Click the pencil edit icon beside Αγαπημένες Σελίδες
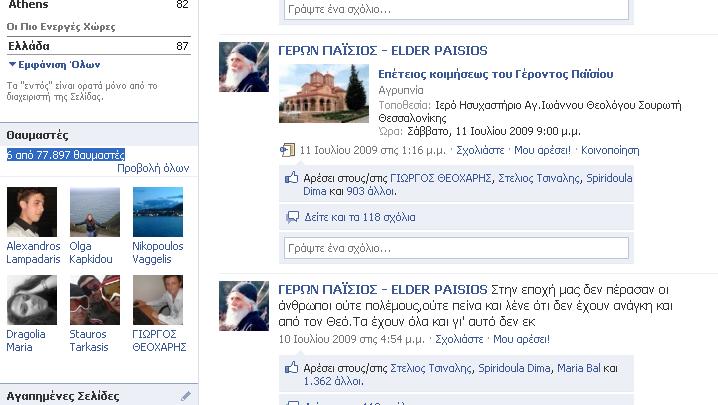Screen dimensions: 718x405 (186, 396)
